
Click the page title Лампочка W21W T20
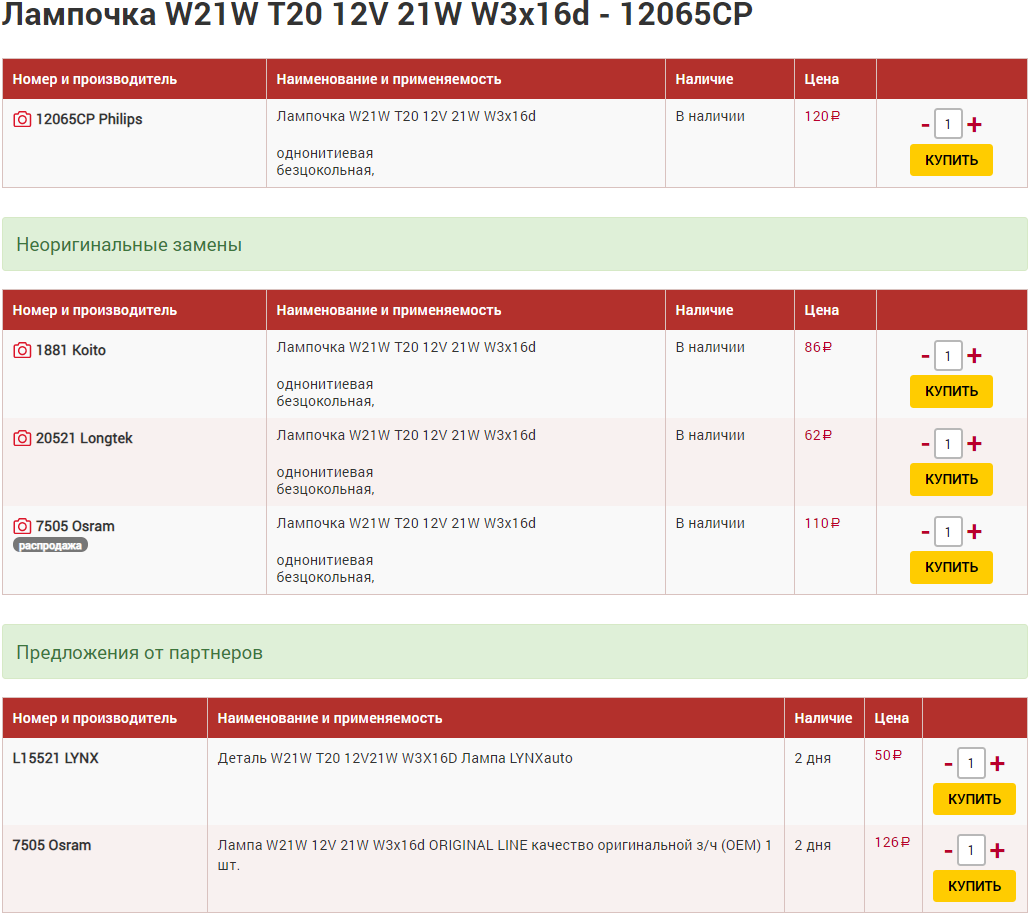377,14
